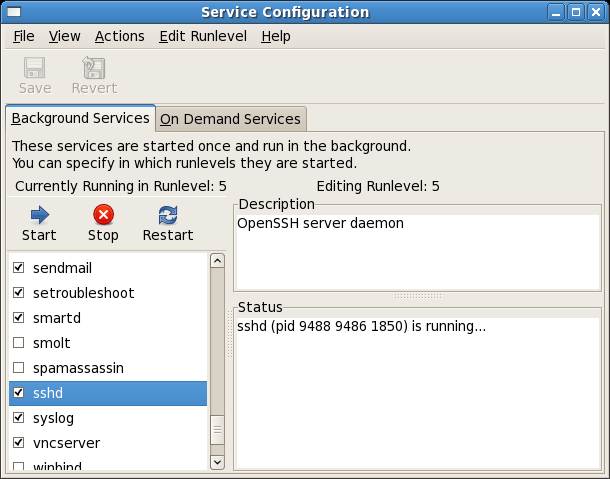Uncheck the vncserver service checkbox
Screen dimensions: 610x479
(x=18, y=442)
